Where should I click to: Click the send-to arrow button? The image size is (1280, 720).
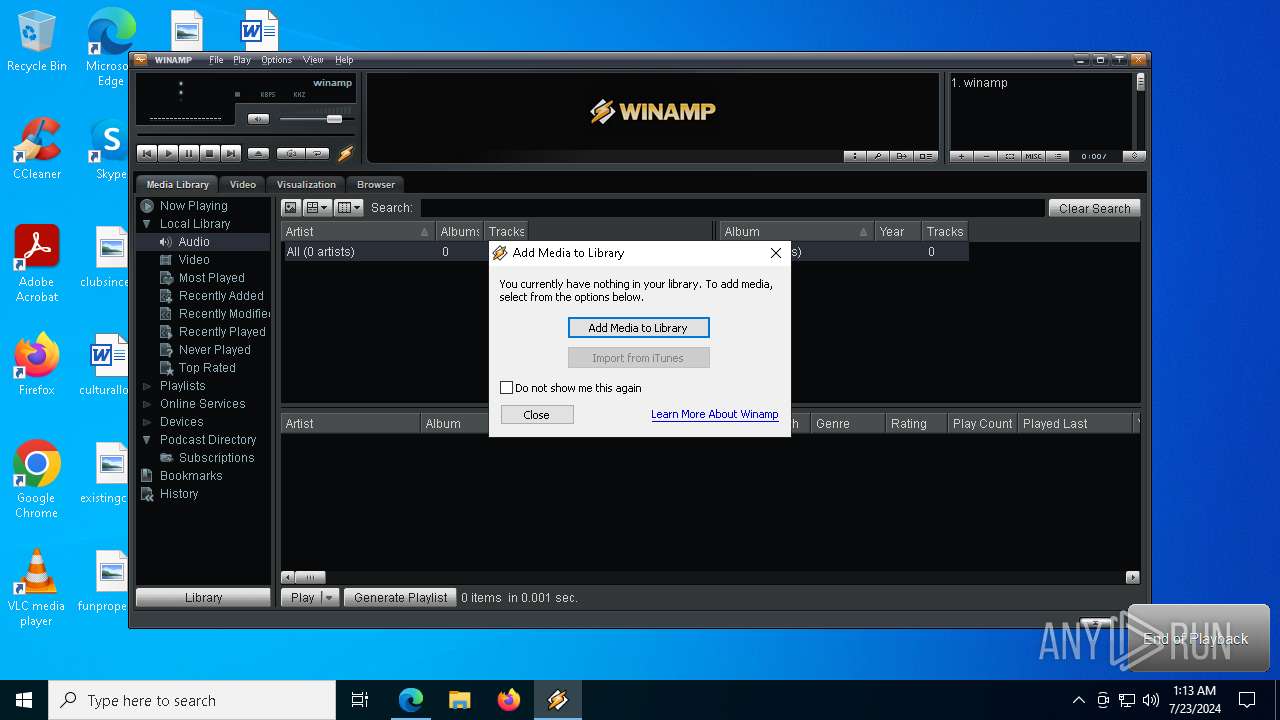coord(902,156)
